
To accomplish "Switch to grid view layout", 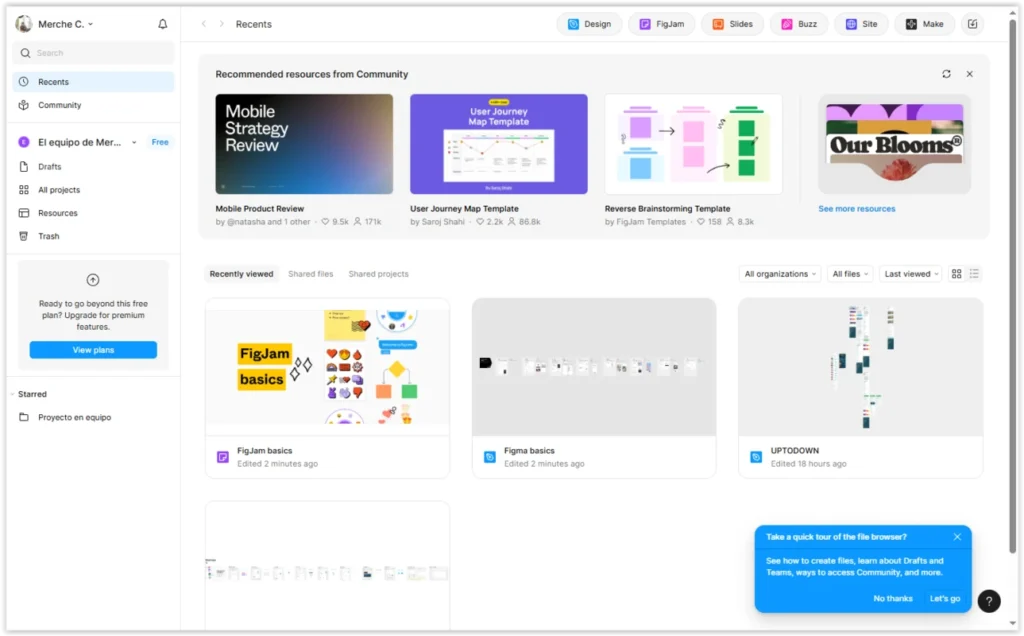I will (956, 273).
